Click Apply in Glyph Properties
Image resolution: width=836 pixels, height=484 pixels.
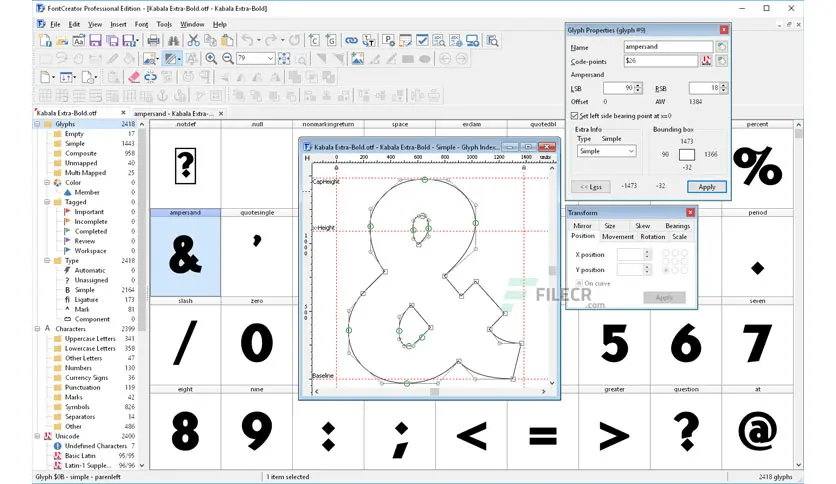[x=707, y=187]
